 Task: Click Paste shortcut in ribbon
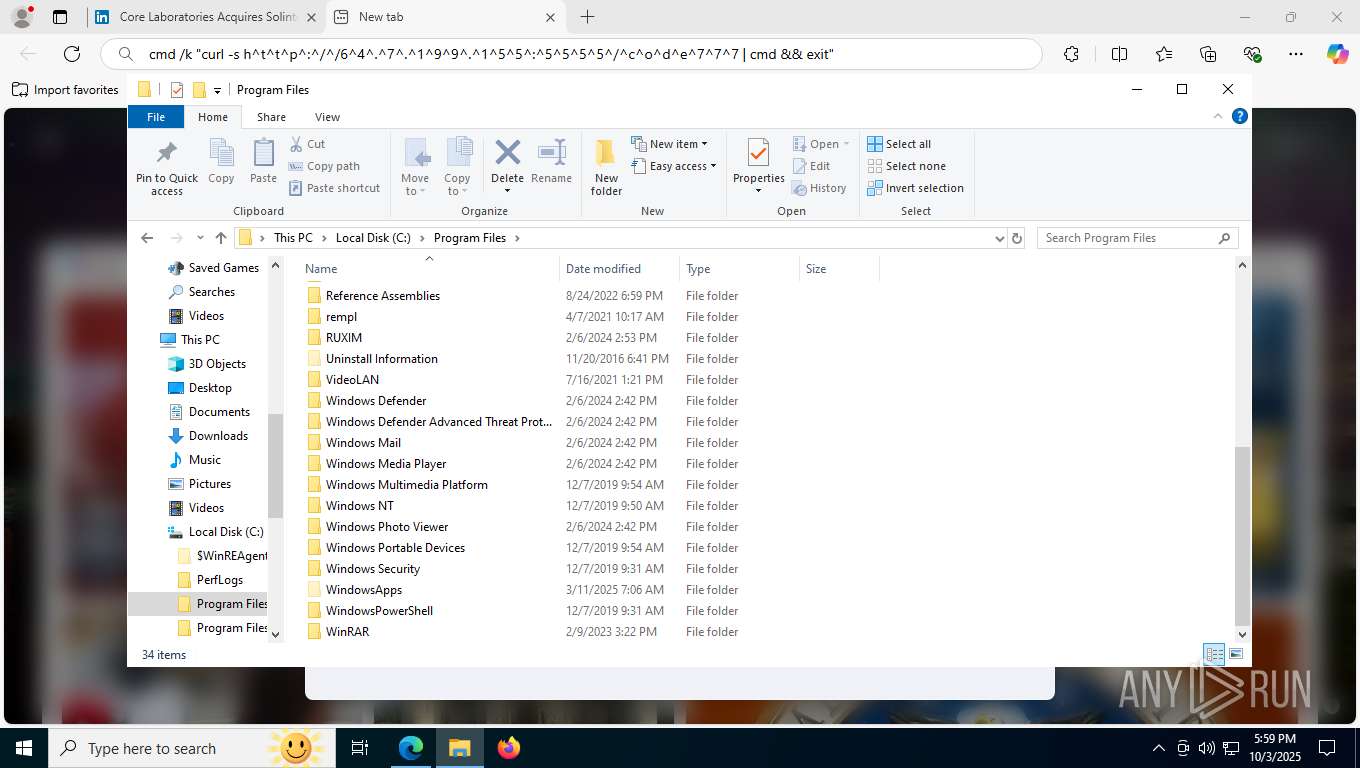point(334,188)
